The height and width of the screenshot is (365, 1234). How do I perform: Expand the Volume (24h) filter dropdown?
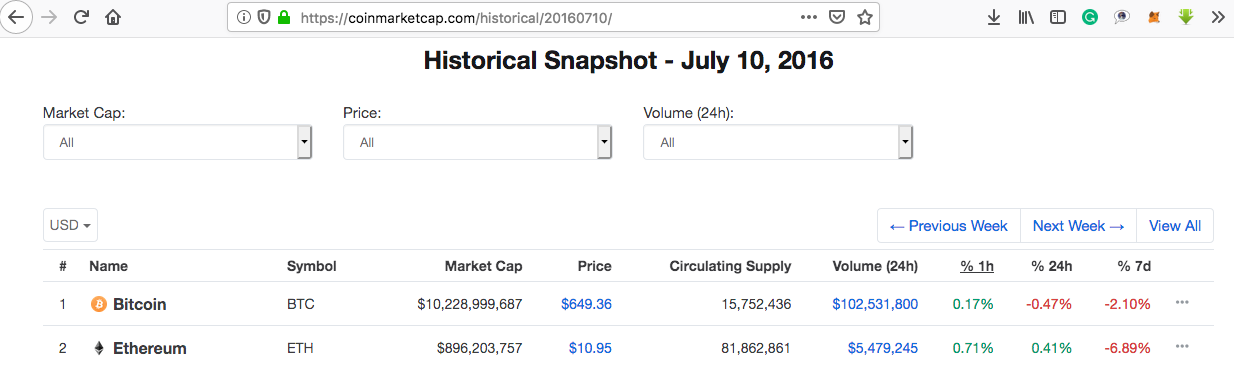click(777, 142)
